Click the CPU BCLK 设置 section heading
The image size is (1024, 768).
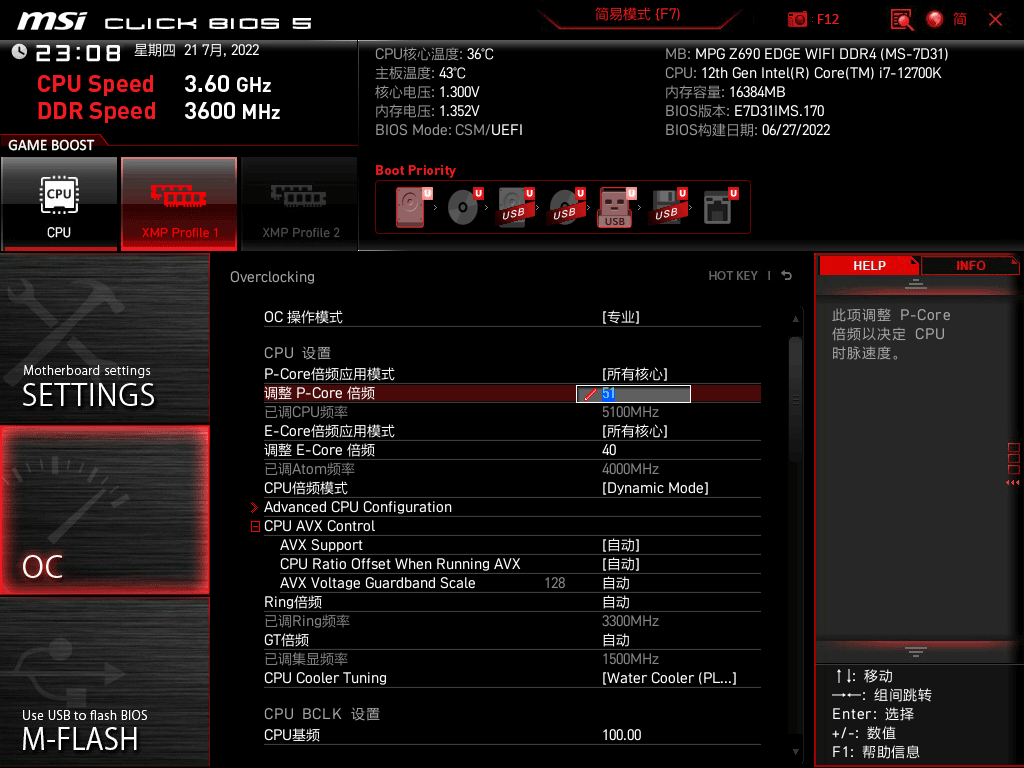coord(321,714)
